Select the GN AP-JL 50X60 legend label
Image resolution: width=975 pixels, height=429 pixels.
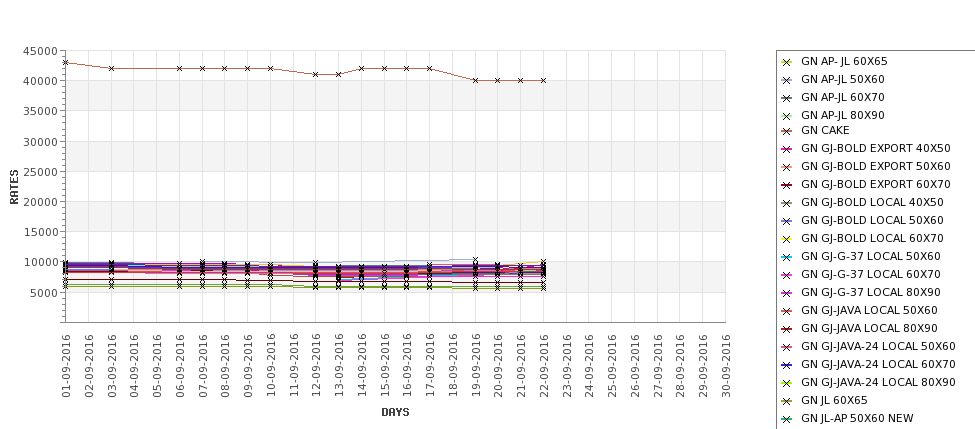[843, 80]
